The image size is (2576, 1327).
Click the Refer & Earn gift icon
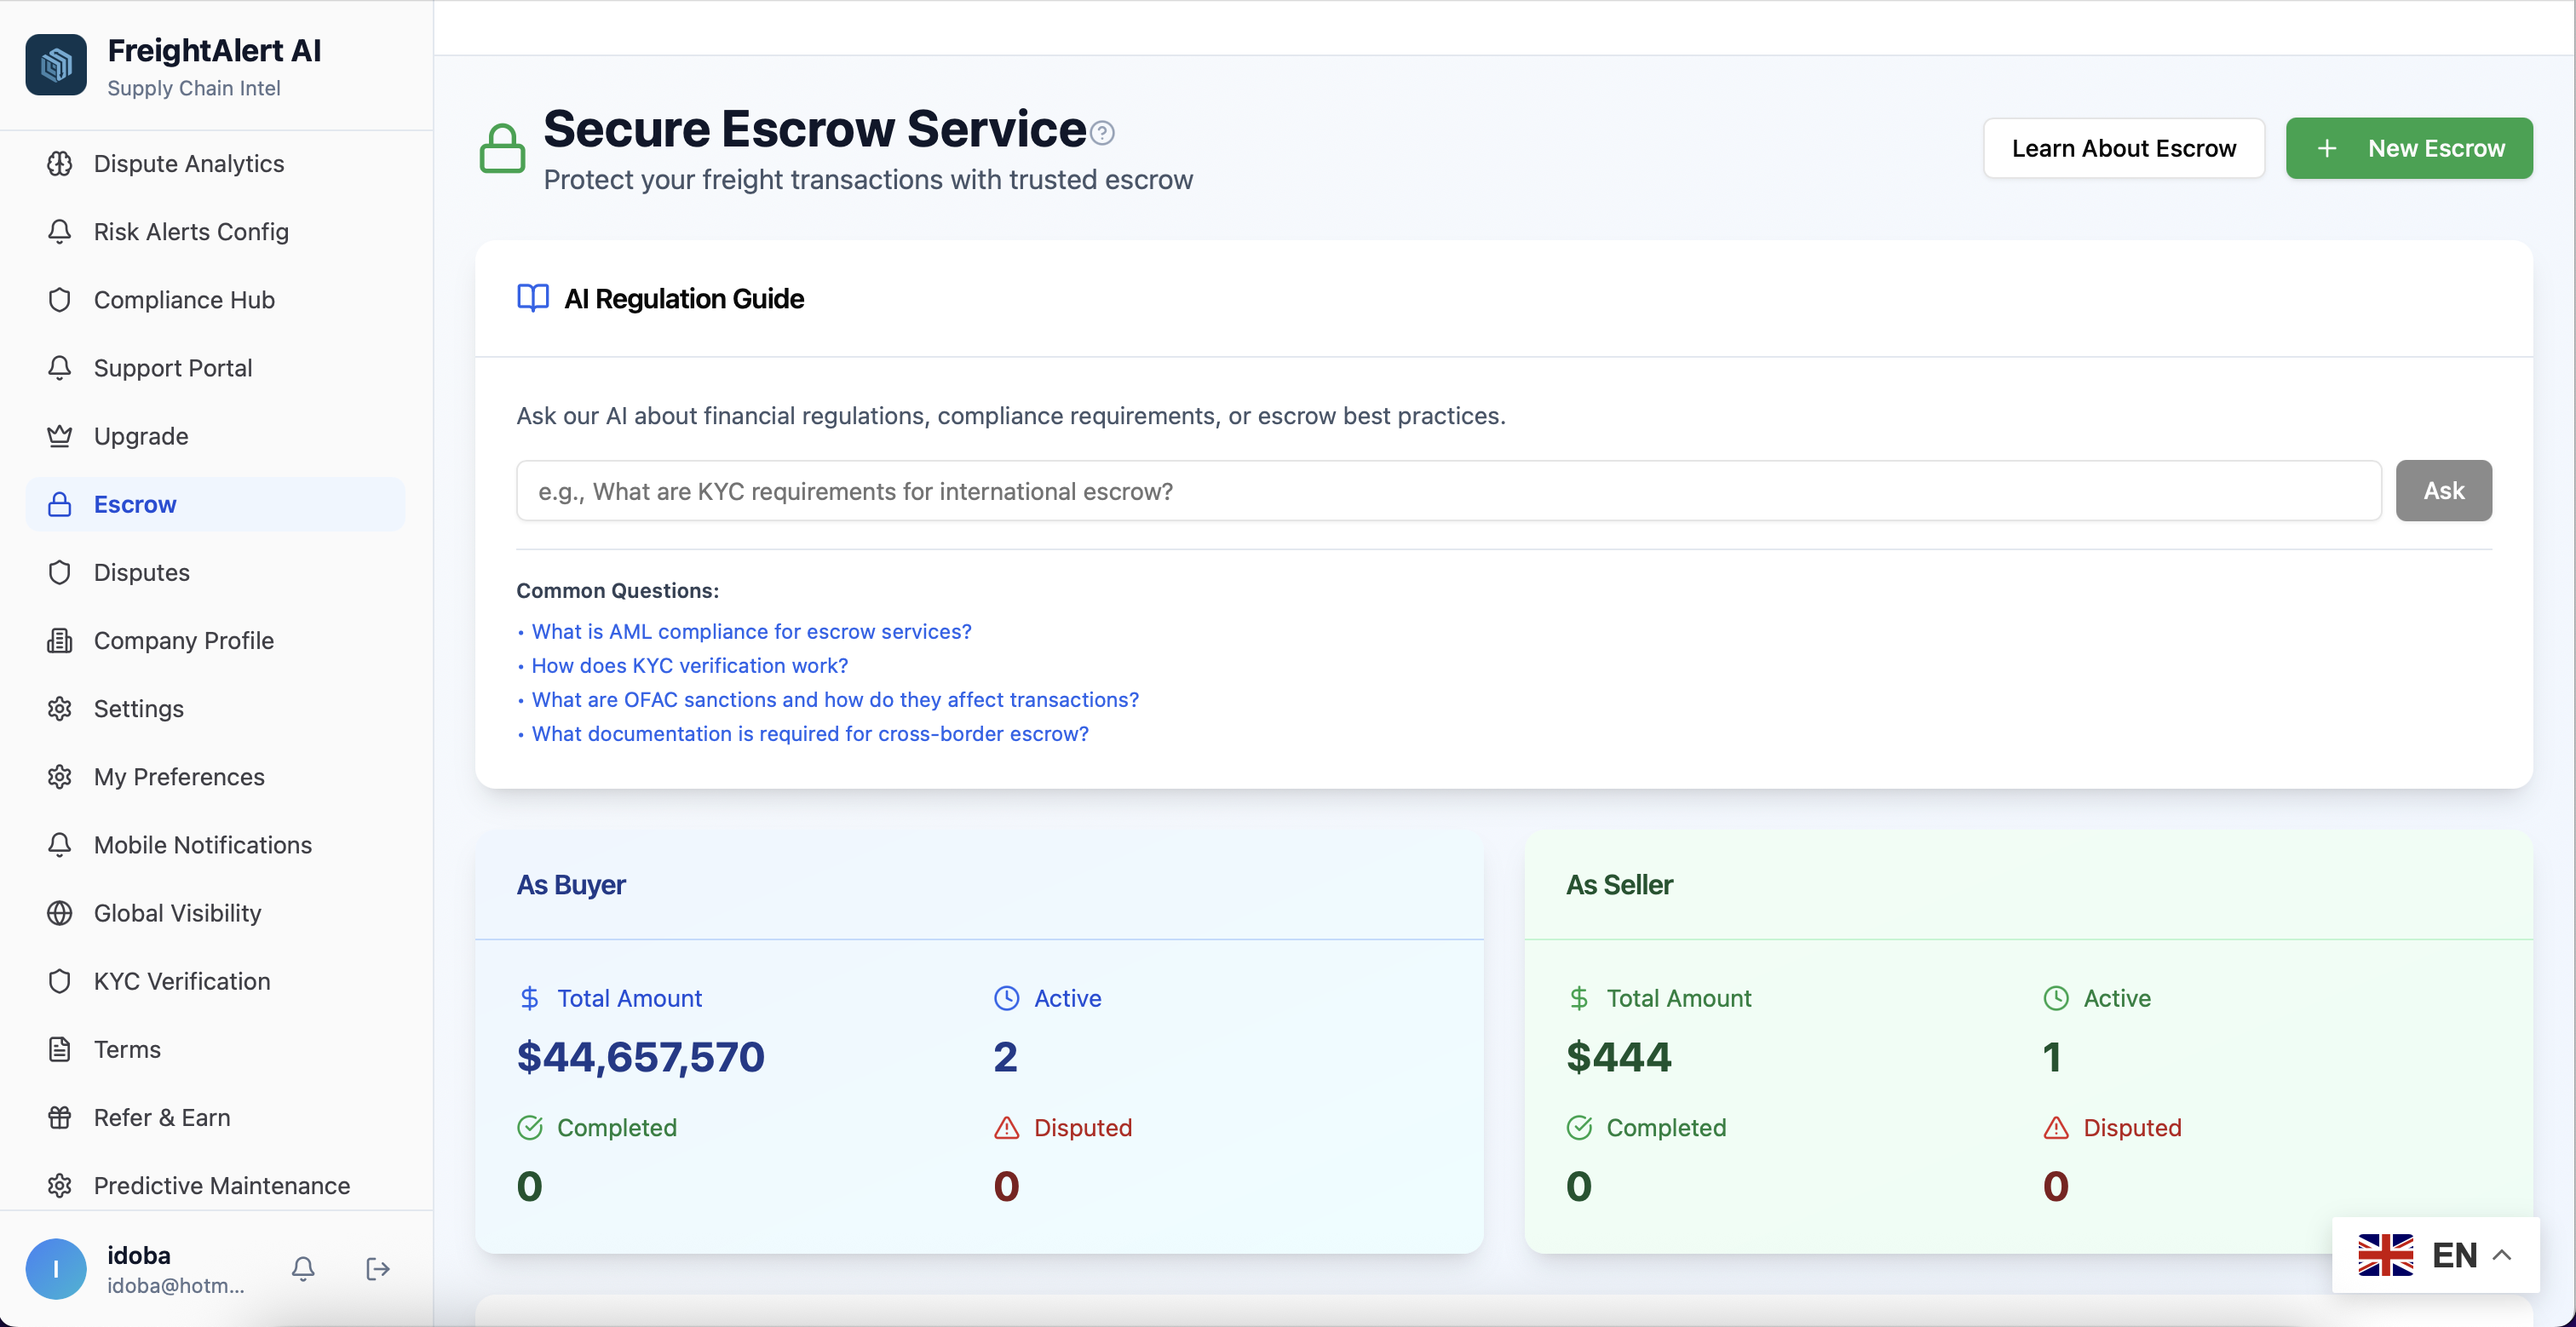[x=60, y=1117]
